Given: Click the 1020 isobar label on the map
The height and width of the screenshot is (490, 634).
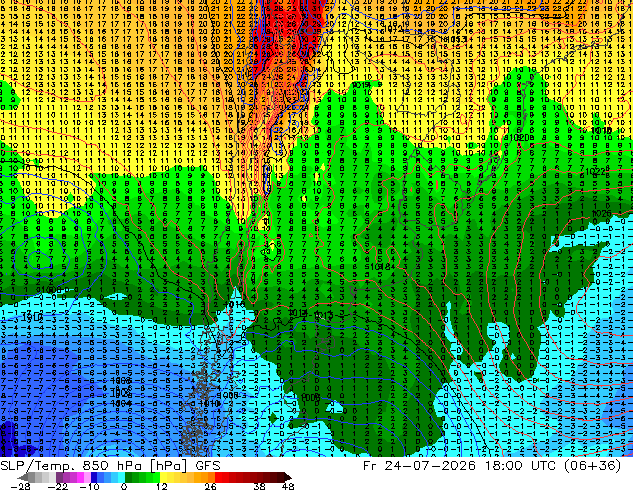Looking at the screenshot, I should (519, 137).
